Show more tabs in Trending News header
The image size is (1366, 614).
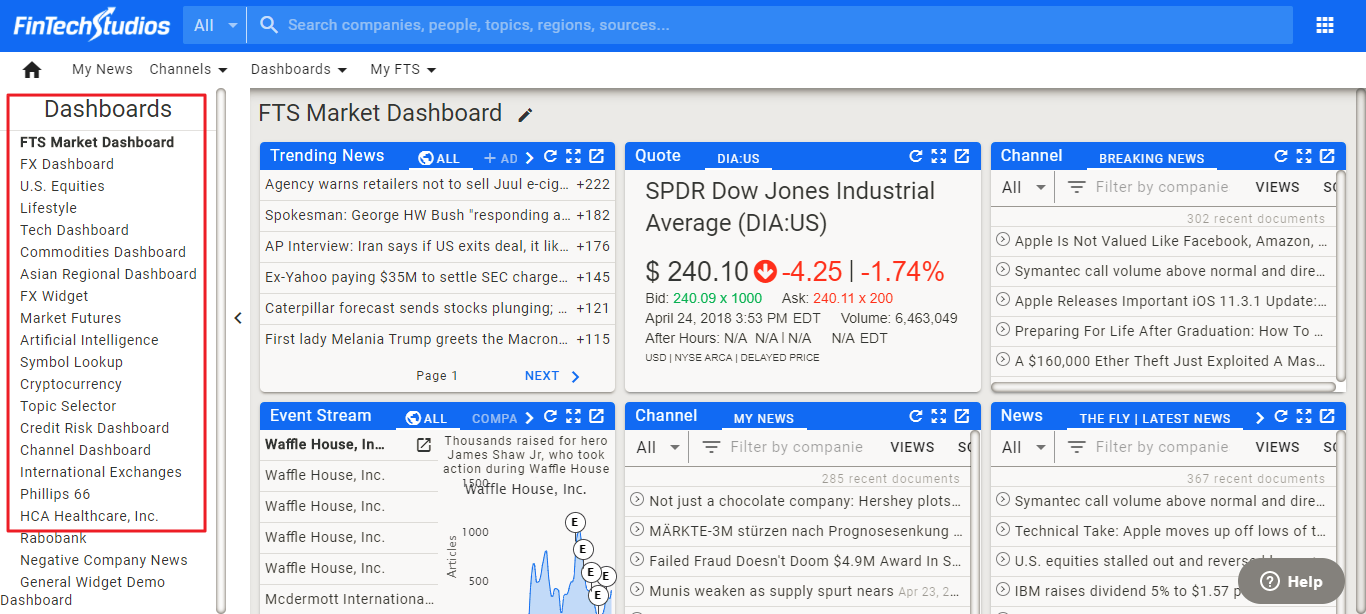click(530, 157)
